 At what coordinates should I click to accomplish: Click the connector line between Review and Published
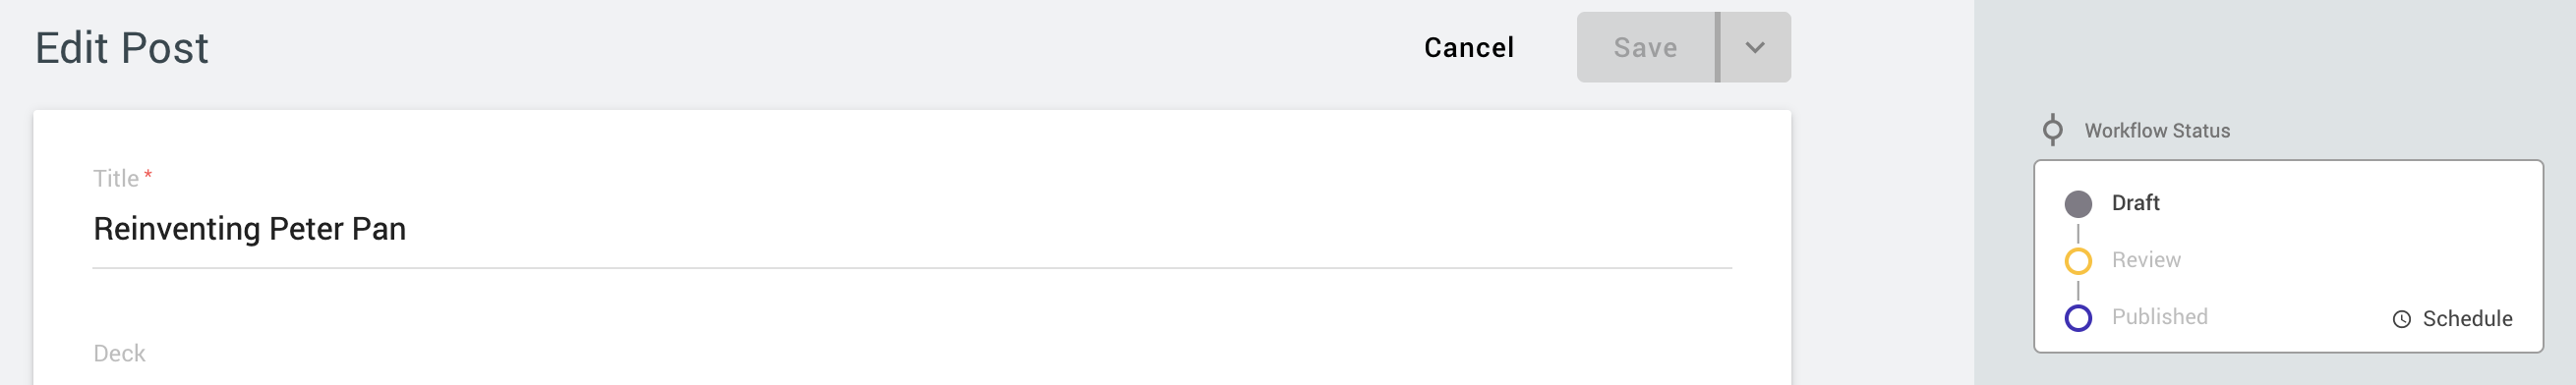point(2078,290)
